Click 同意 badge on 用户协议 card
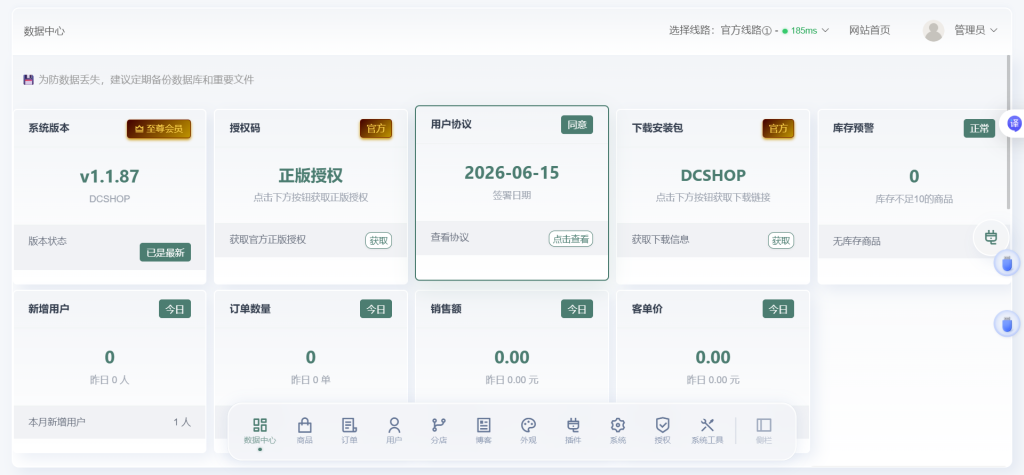 pyautogui.click(x=577, y=125)
